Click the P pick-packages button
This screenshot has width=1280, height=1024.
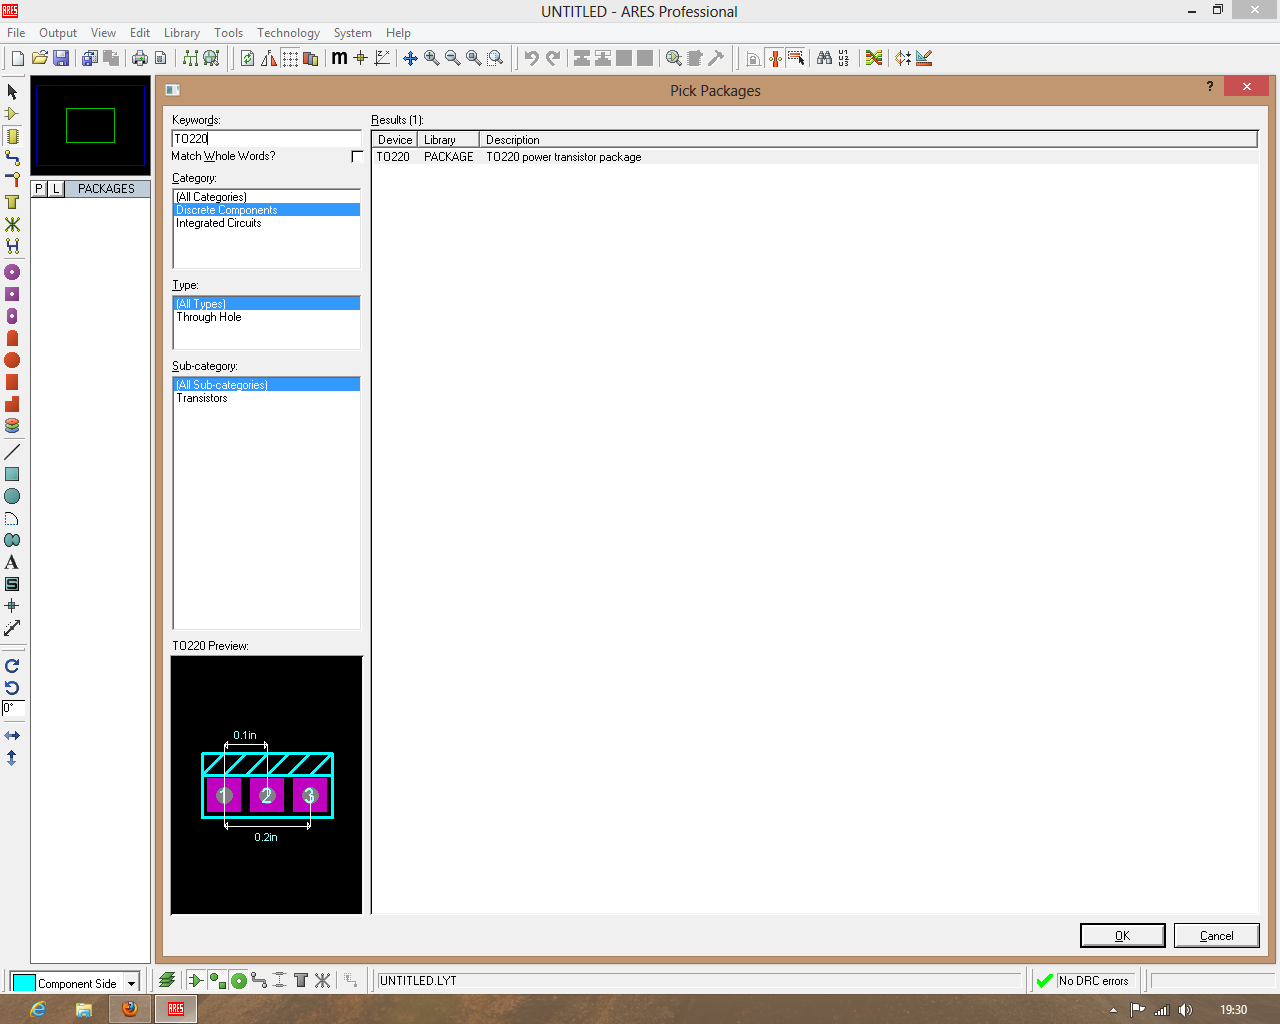pyautogui.click(x=39, y=188)
